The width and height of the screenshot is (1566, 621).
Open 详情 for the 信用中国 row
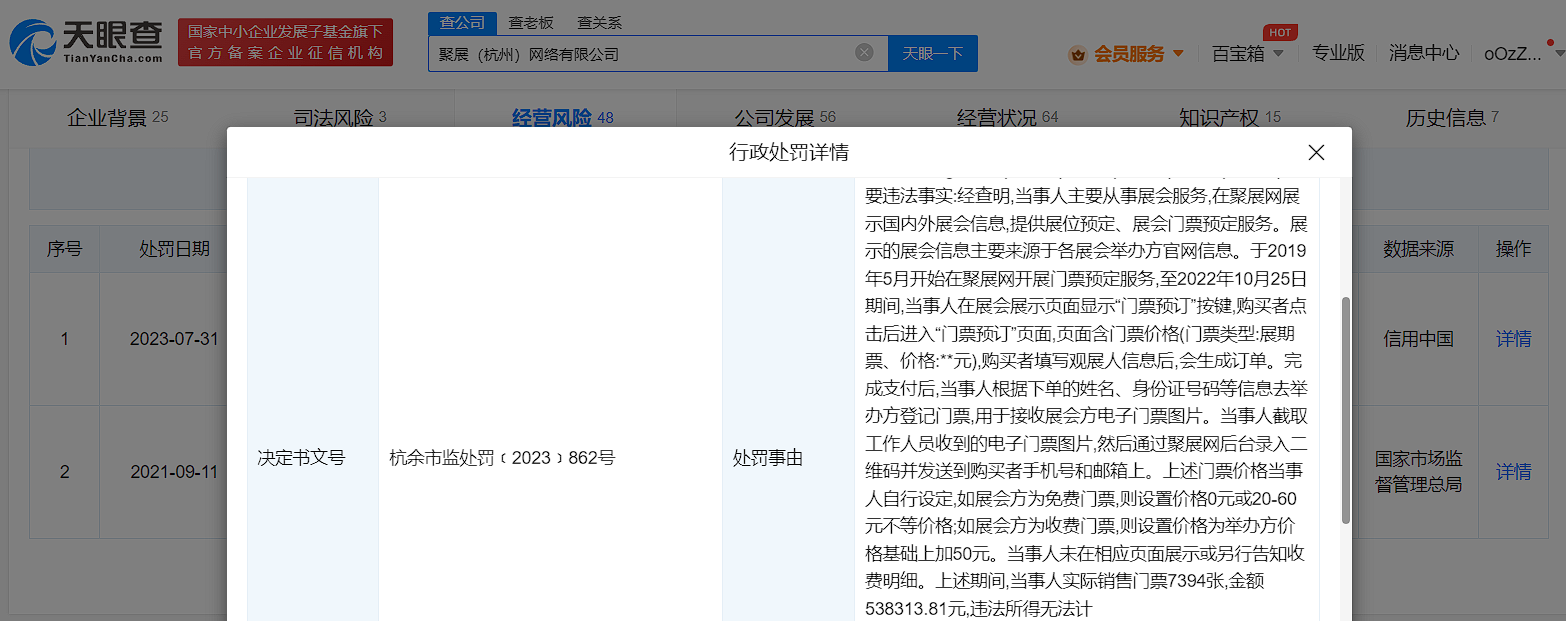coord(1513,339)
